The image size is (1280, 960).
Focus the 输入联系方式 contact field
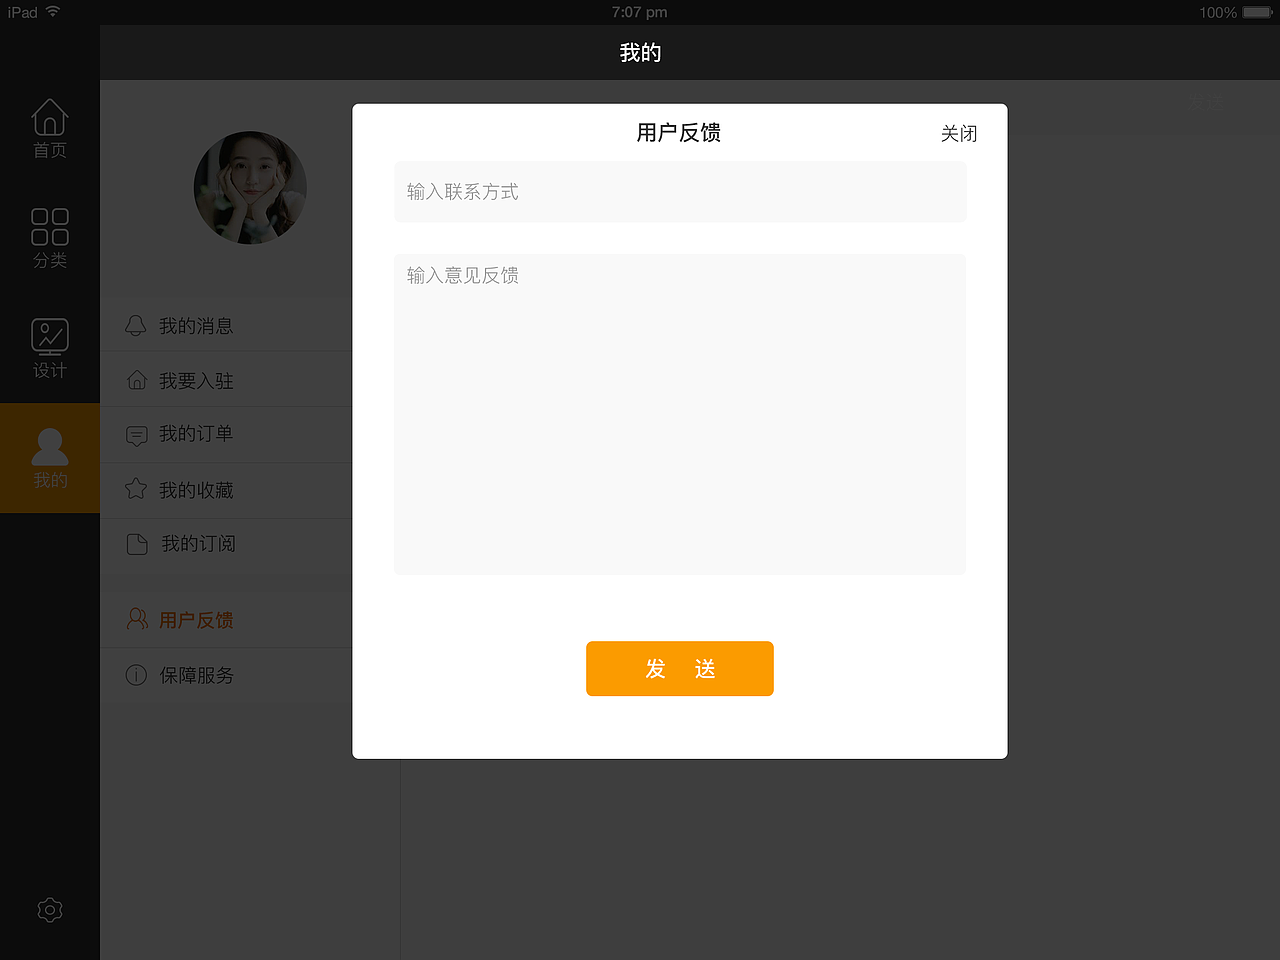680,191
